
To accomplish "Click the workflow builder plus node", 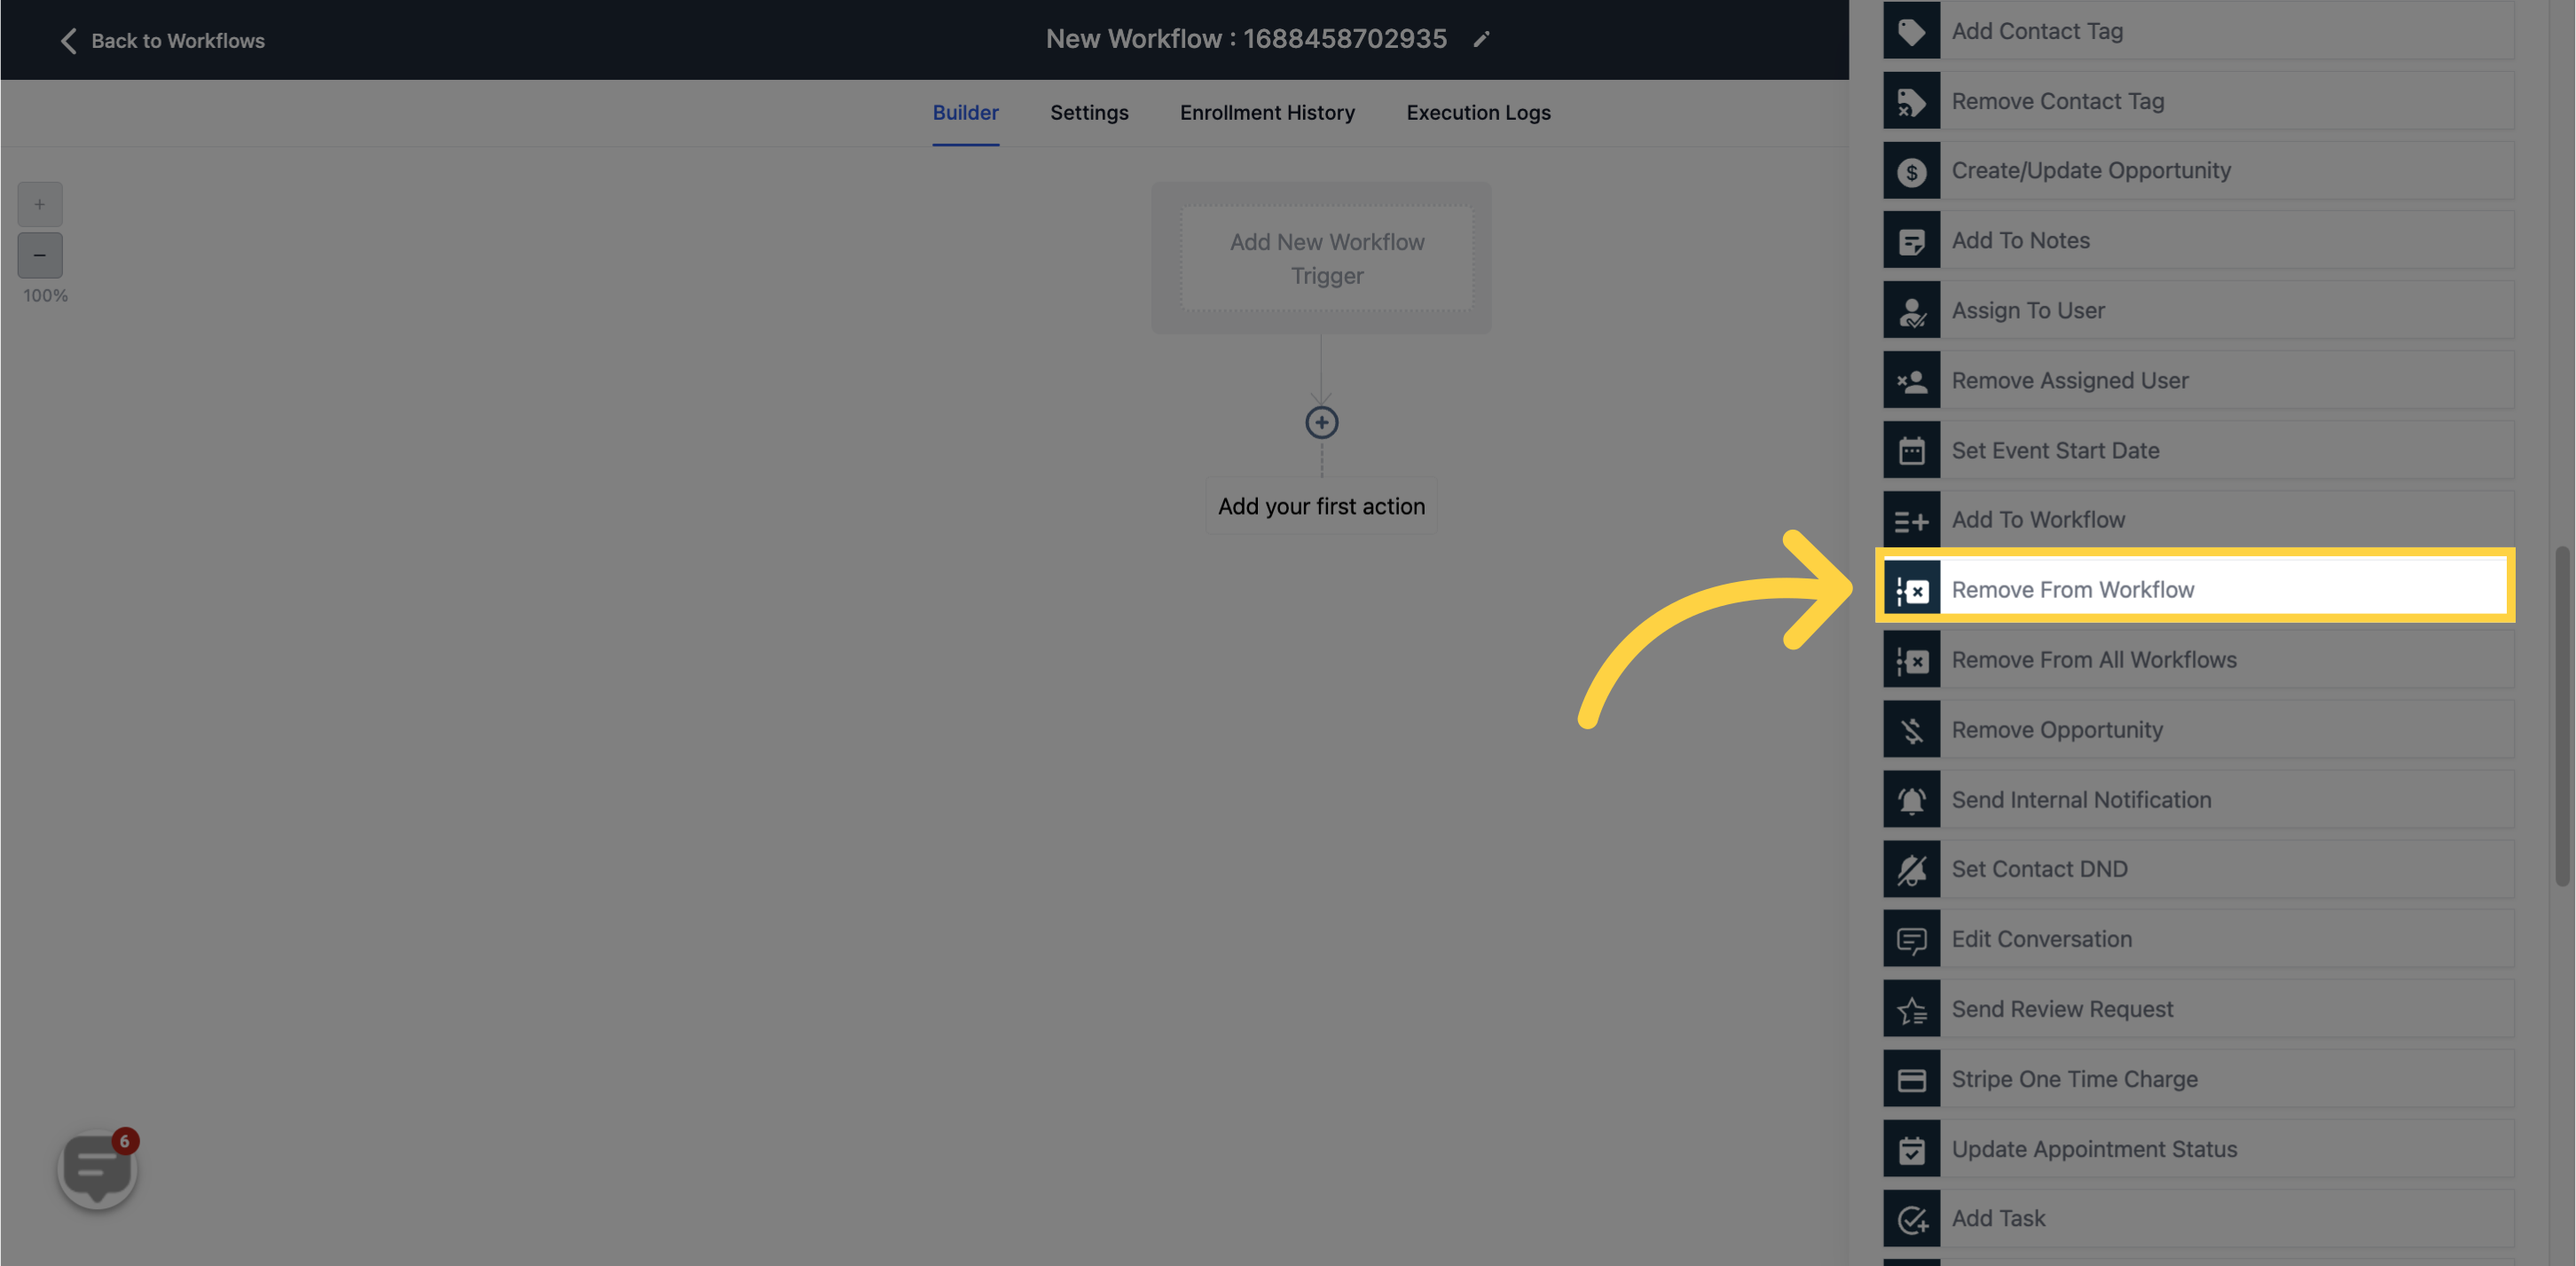I will click(x=1323, y=422).
